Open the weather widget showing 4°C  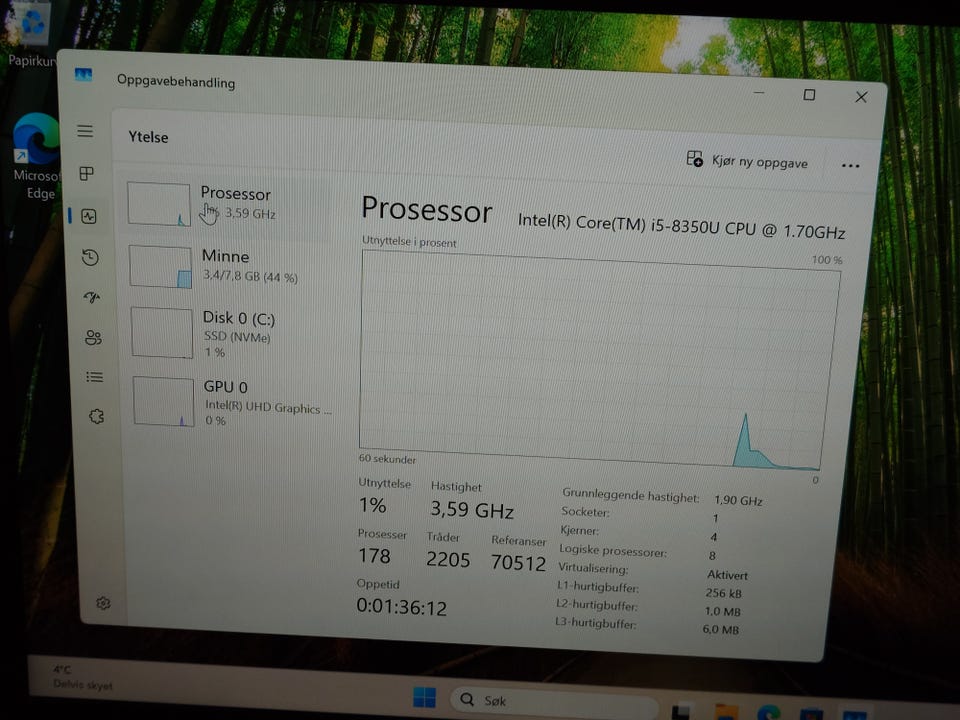[82, 677]
